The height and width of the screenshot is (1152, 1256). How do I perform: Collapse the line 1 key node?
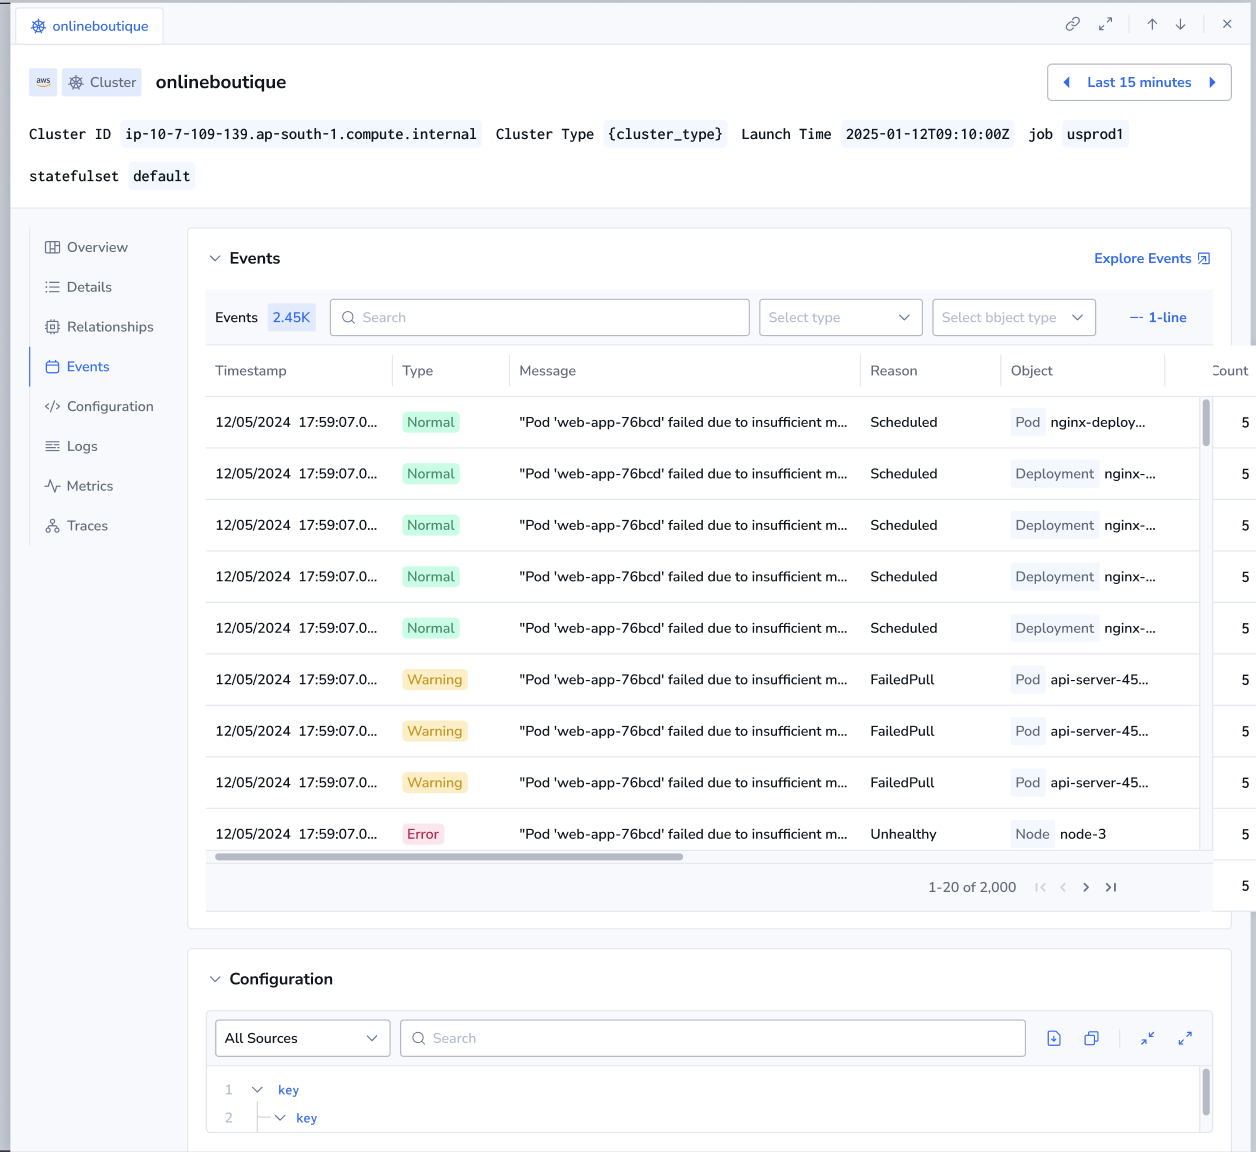pyautogui.click(x=257, y=1090)
